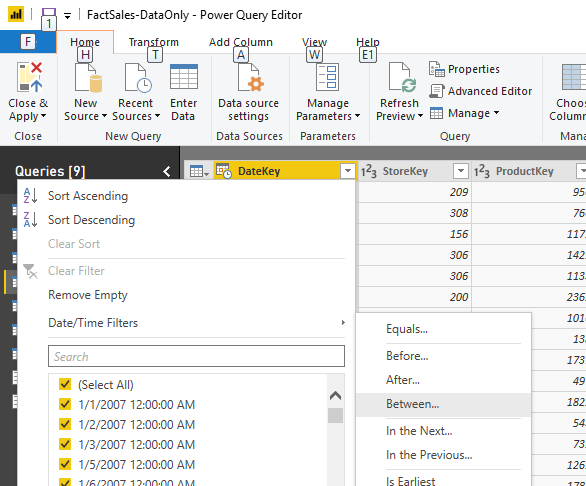Click in the filter Search box
Screen dimensions: 586x486
point(196,356)
